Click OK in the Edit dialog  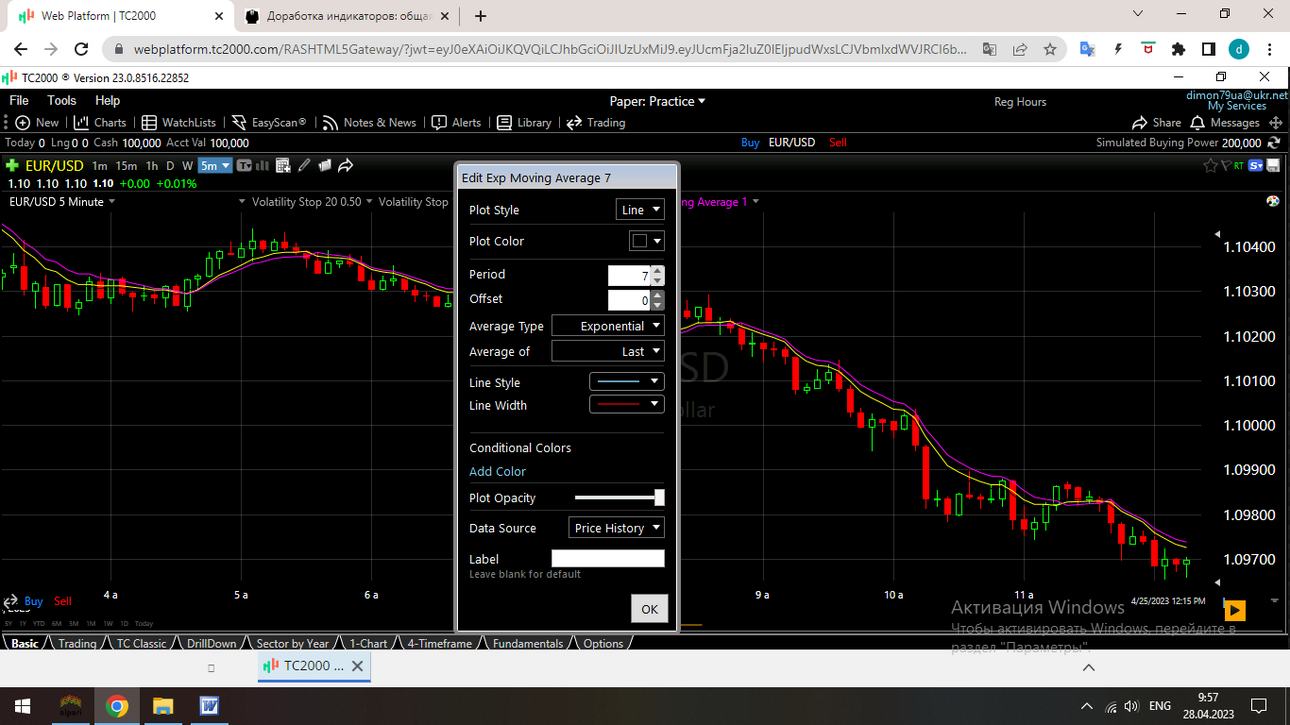pos(649,609)
